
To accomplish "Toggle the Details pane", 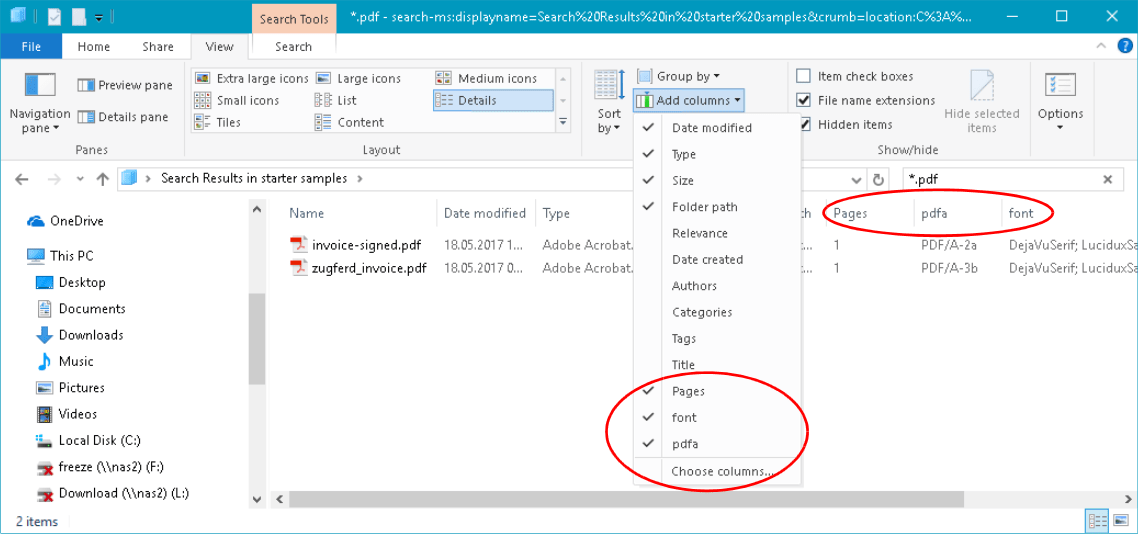I will 123,117.
